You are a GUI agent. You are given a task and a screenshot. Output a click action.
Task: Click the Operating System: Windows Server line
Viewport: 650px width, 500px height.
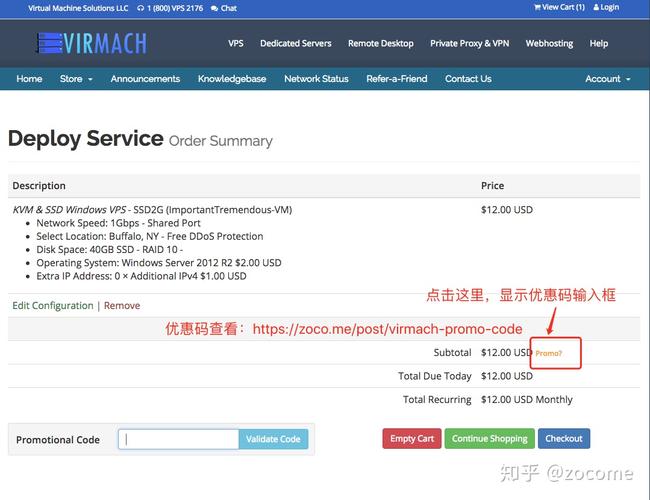click(159, 263)
